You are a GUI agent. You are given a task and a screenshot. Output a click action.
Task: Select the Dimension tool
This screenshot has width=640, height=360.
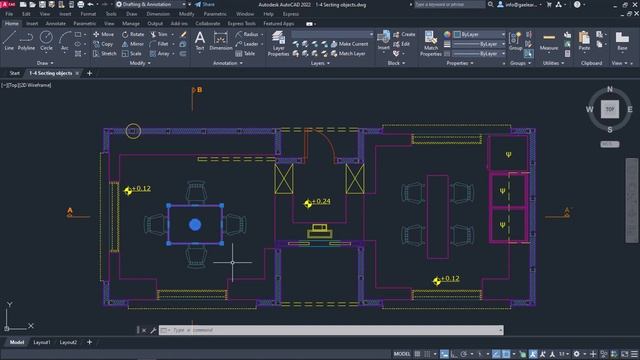221,41
